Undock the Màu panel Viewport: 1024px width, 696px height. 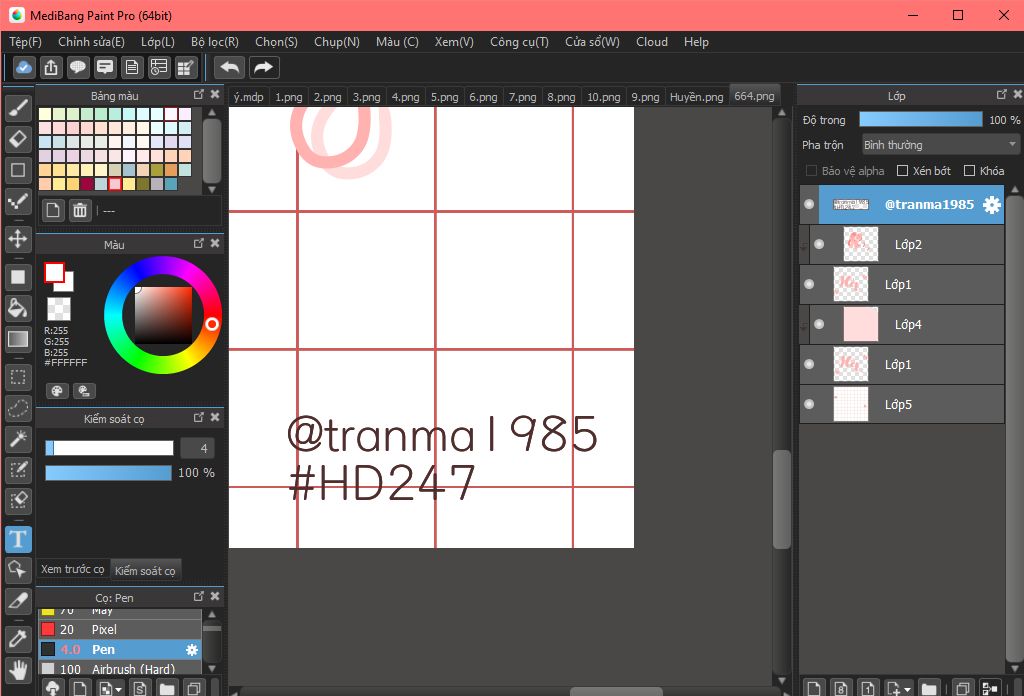pos(199,243)
